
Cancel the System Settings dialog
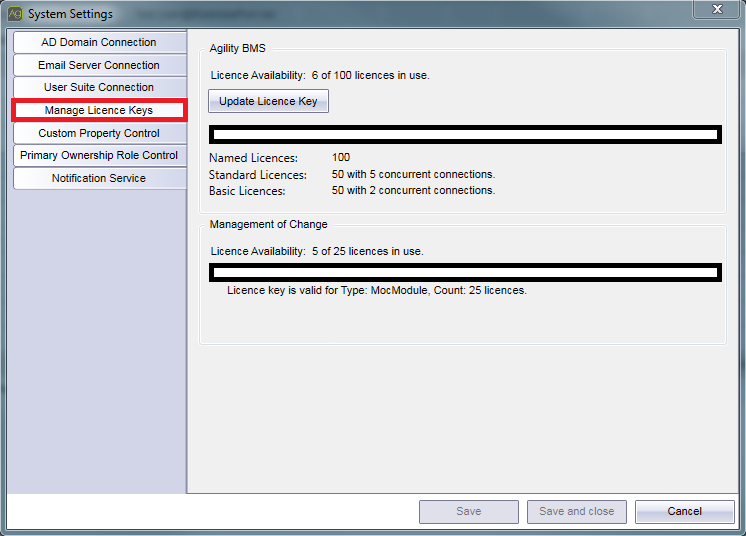(685, 512)
